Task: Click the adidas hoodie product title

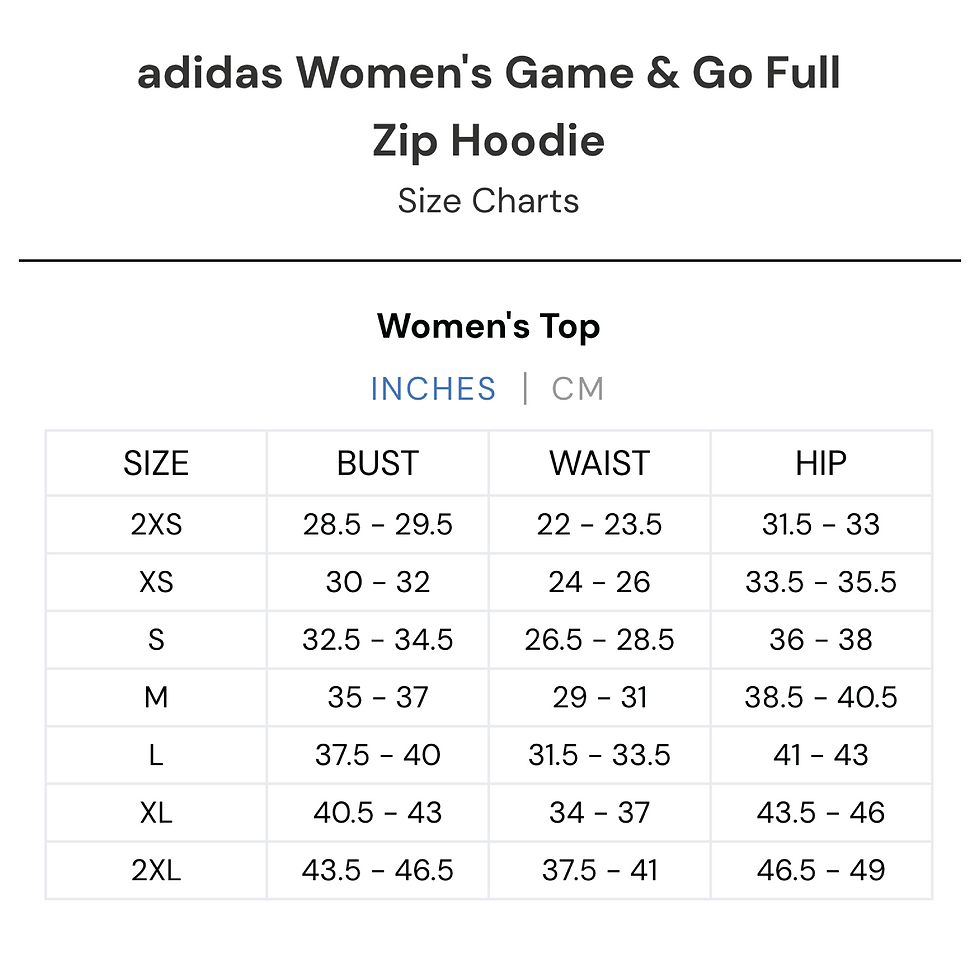Action: click(x=489, y=106)
